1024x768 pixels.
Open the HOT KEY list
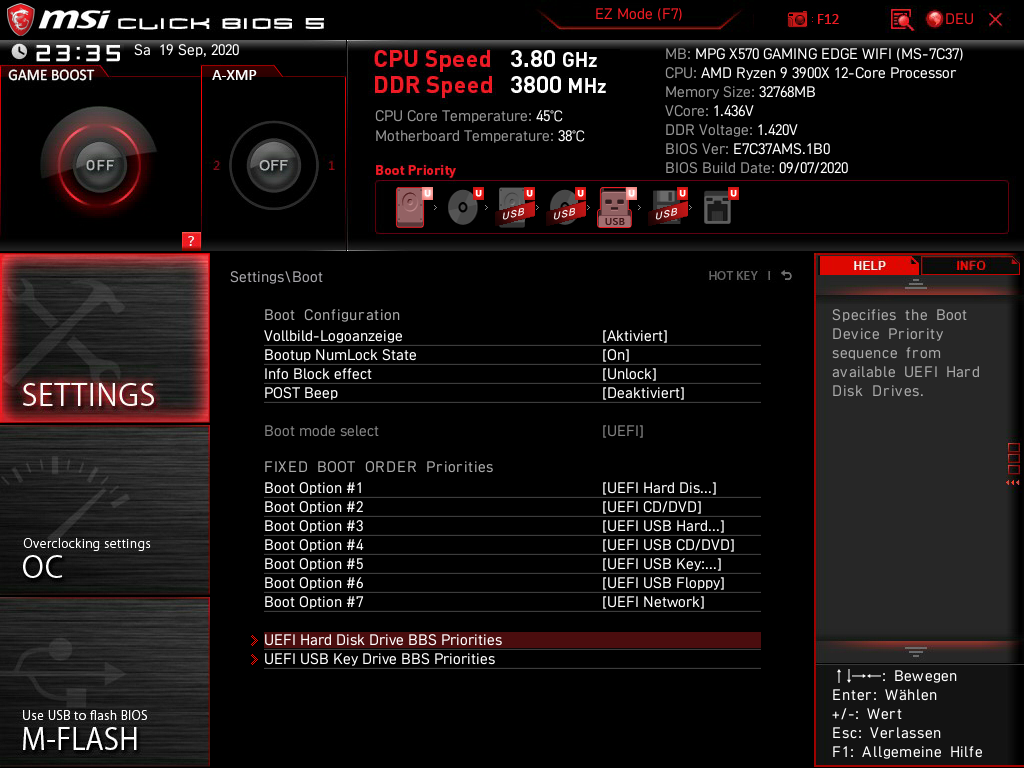pyautogui.click(x=733, y=276)
